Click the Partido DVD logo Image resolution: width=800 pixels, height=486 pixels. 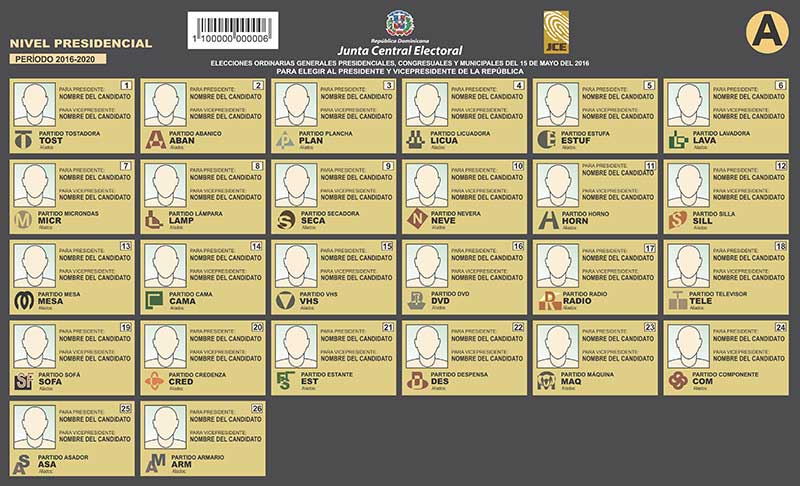(x=416, y=301)
